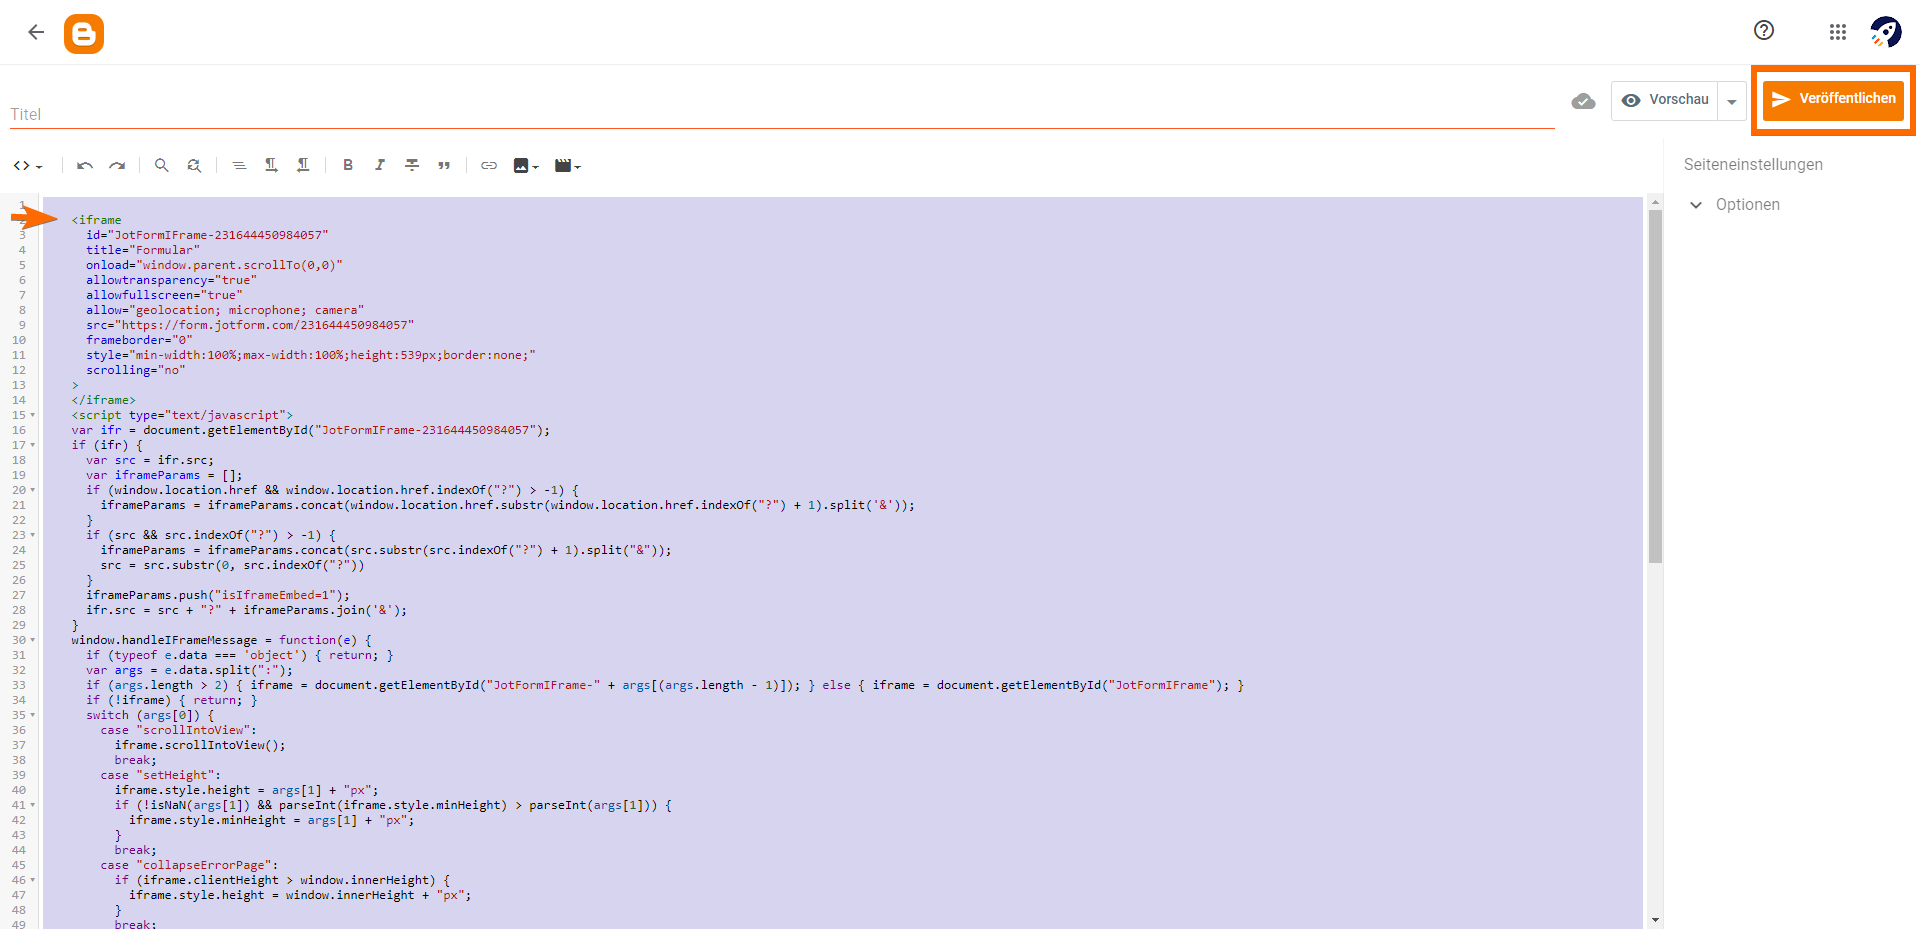Click the Titel input field

782,114
